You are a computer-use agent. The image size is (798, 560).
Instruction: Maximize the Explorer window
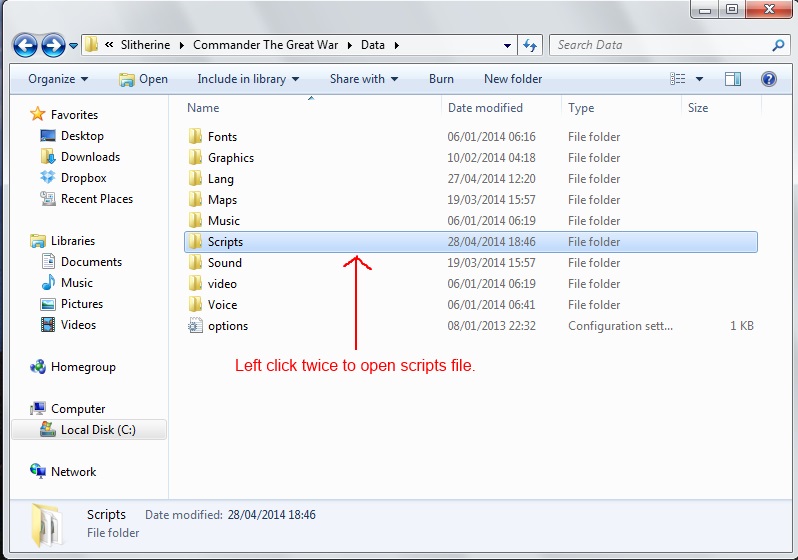[x=732, y=10]
